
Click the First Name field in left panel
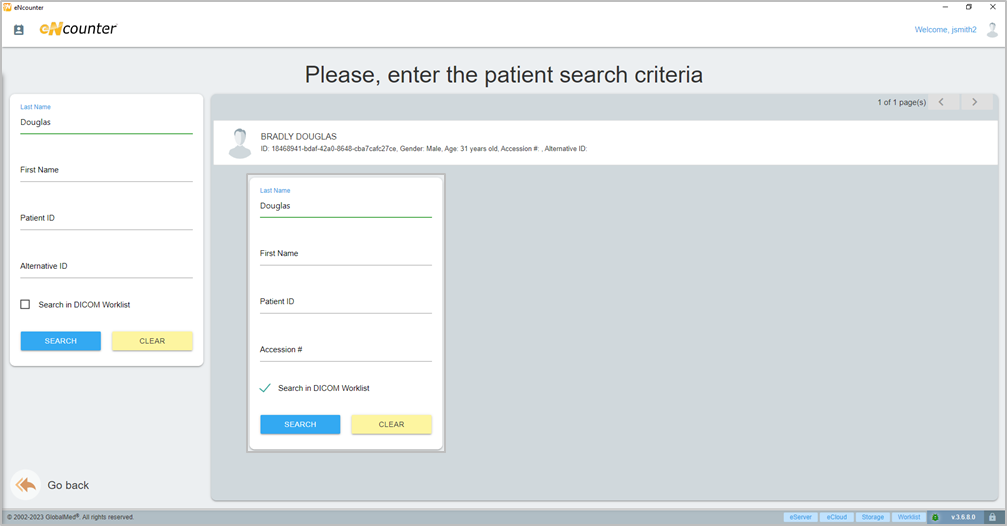pyautogui.click(x=106, y=171)
